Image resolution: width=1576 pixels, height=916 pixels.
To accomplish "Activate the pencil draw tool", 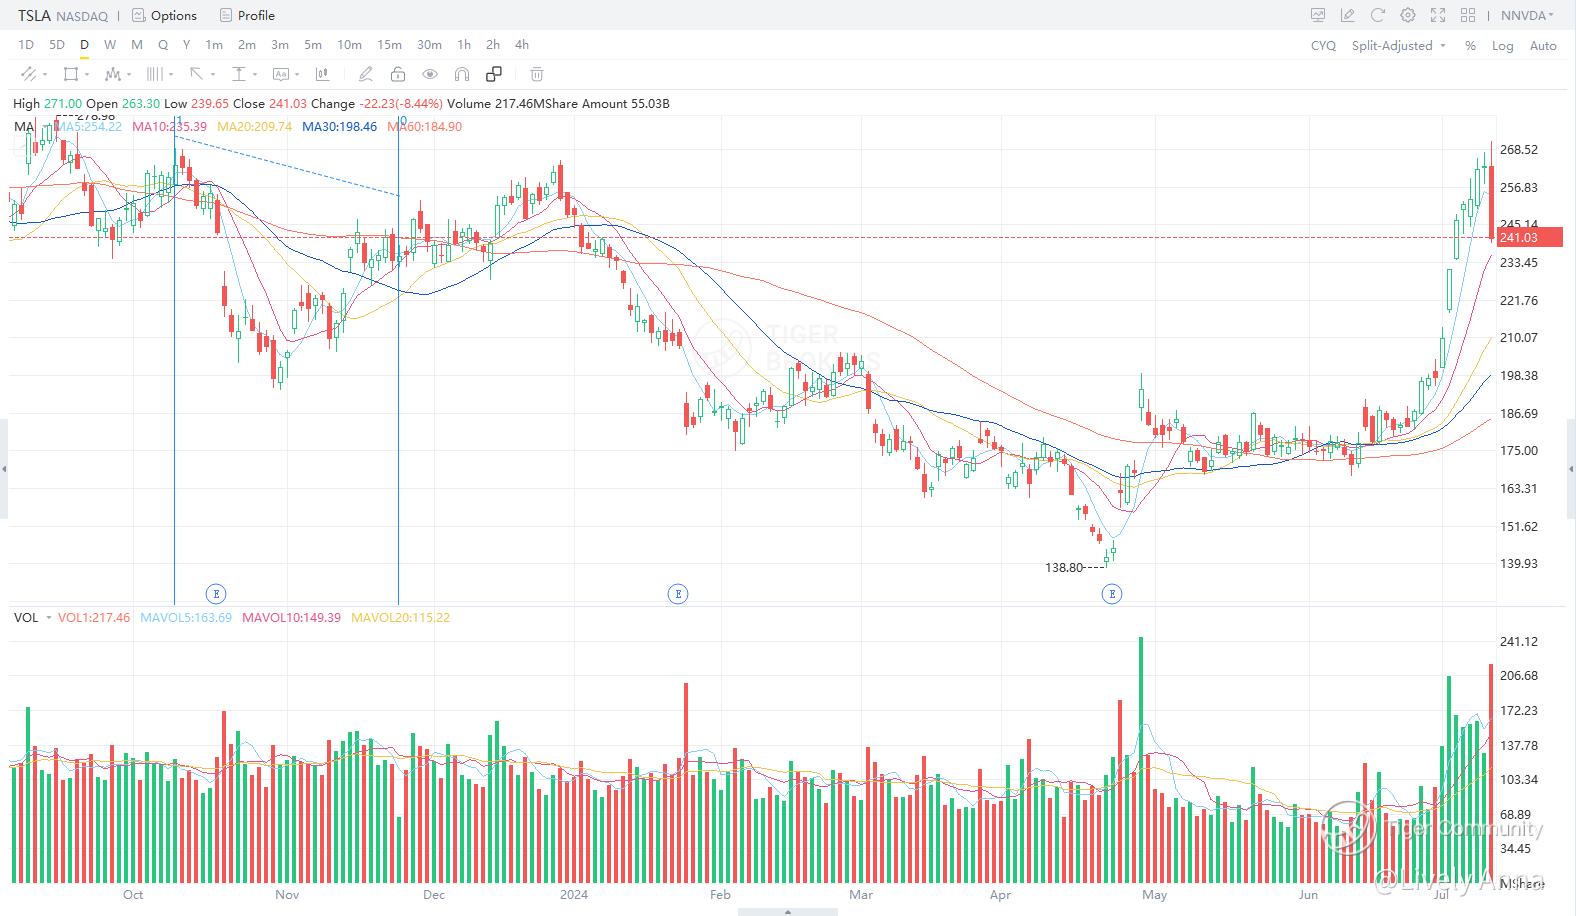I will (366, 74).
